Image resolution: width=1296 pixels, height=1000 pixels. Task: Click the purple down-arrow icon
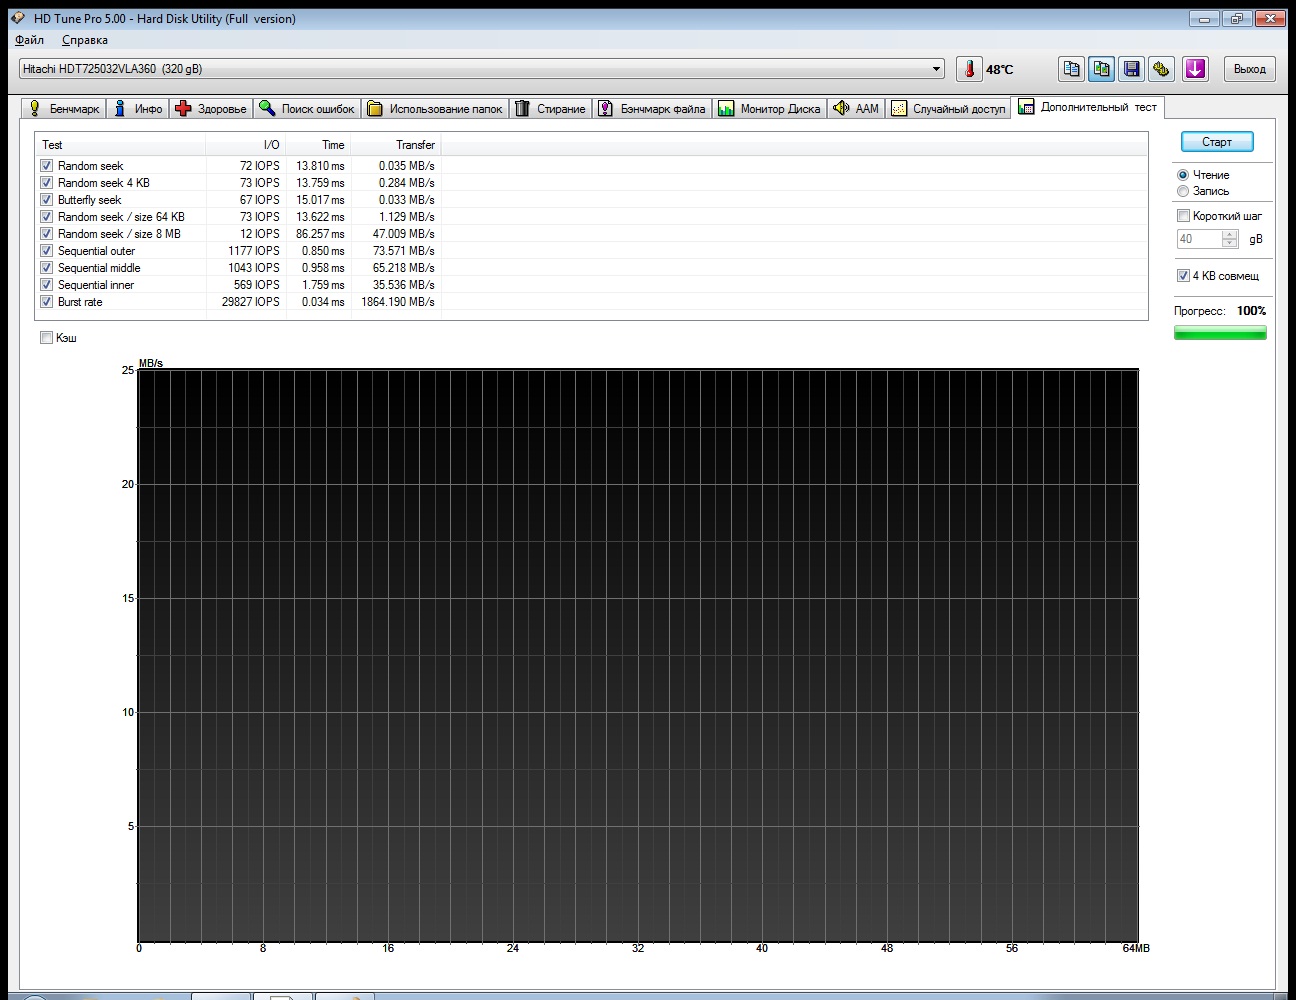[x=1195, y=69]
